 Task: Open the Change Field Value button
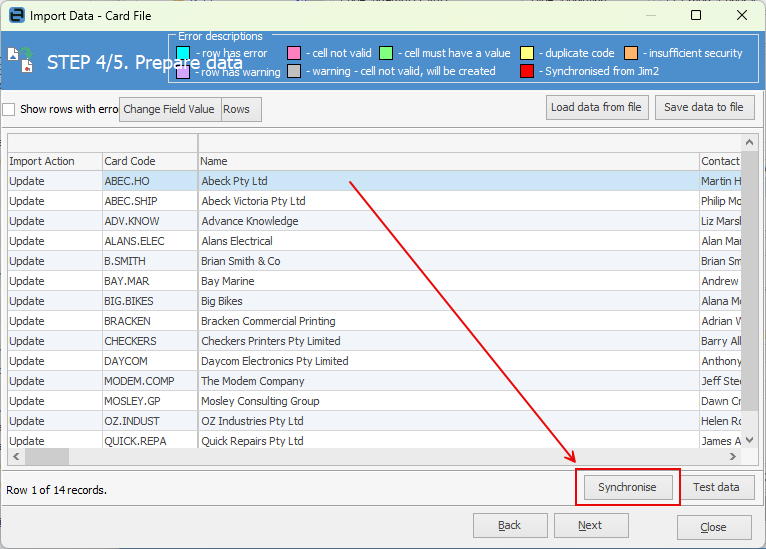(x=170, y=109)
